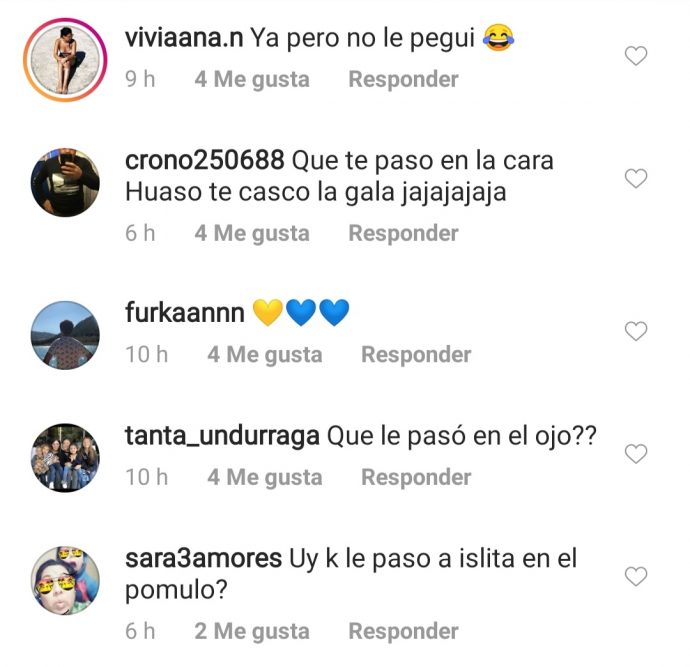The height and width of the screenshot is (667, 690).
Task: Open the crono250688 username link
Action: (x=205, y=160)
